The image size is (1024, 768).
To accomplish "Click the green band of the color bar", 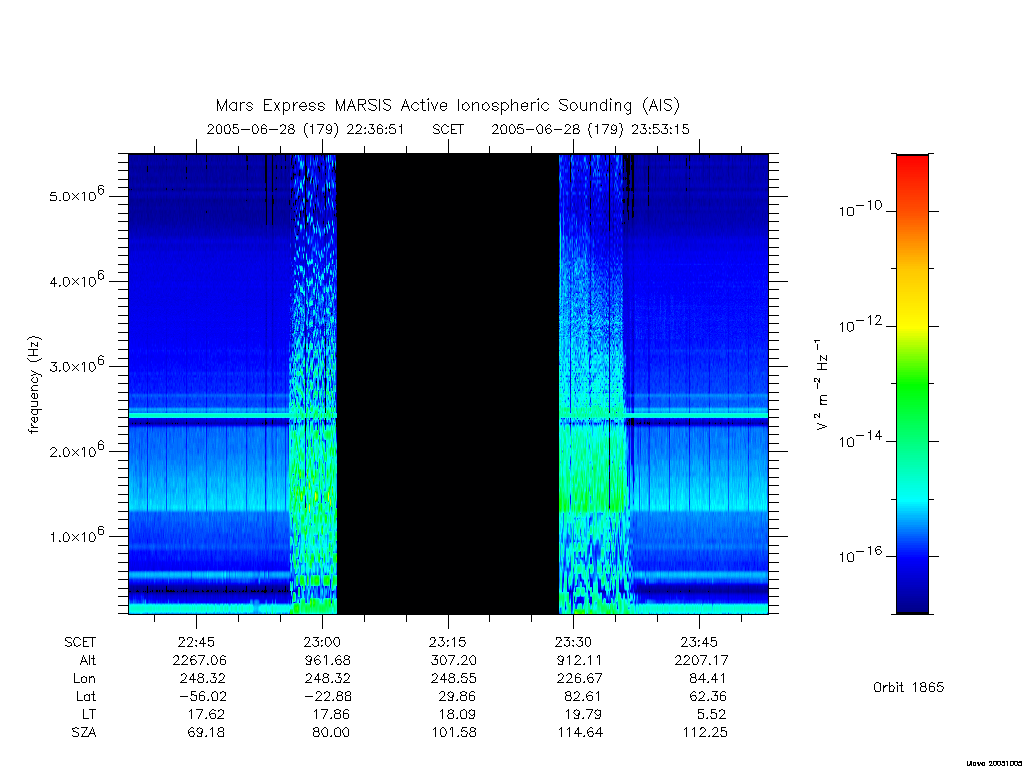I will tap(912, 385).
